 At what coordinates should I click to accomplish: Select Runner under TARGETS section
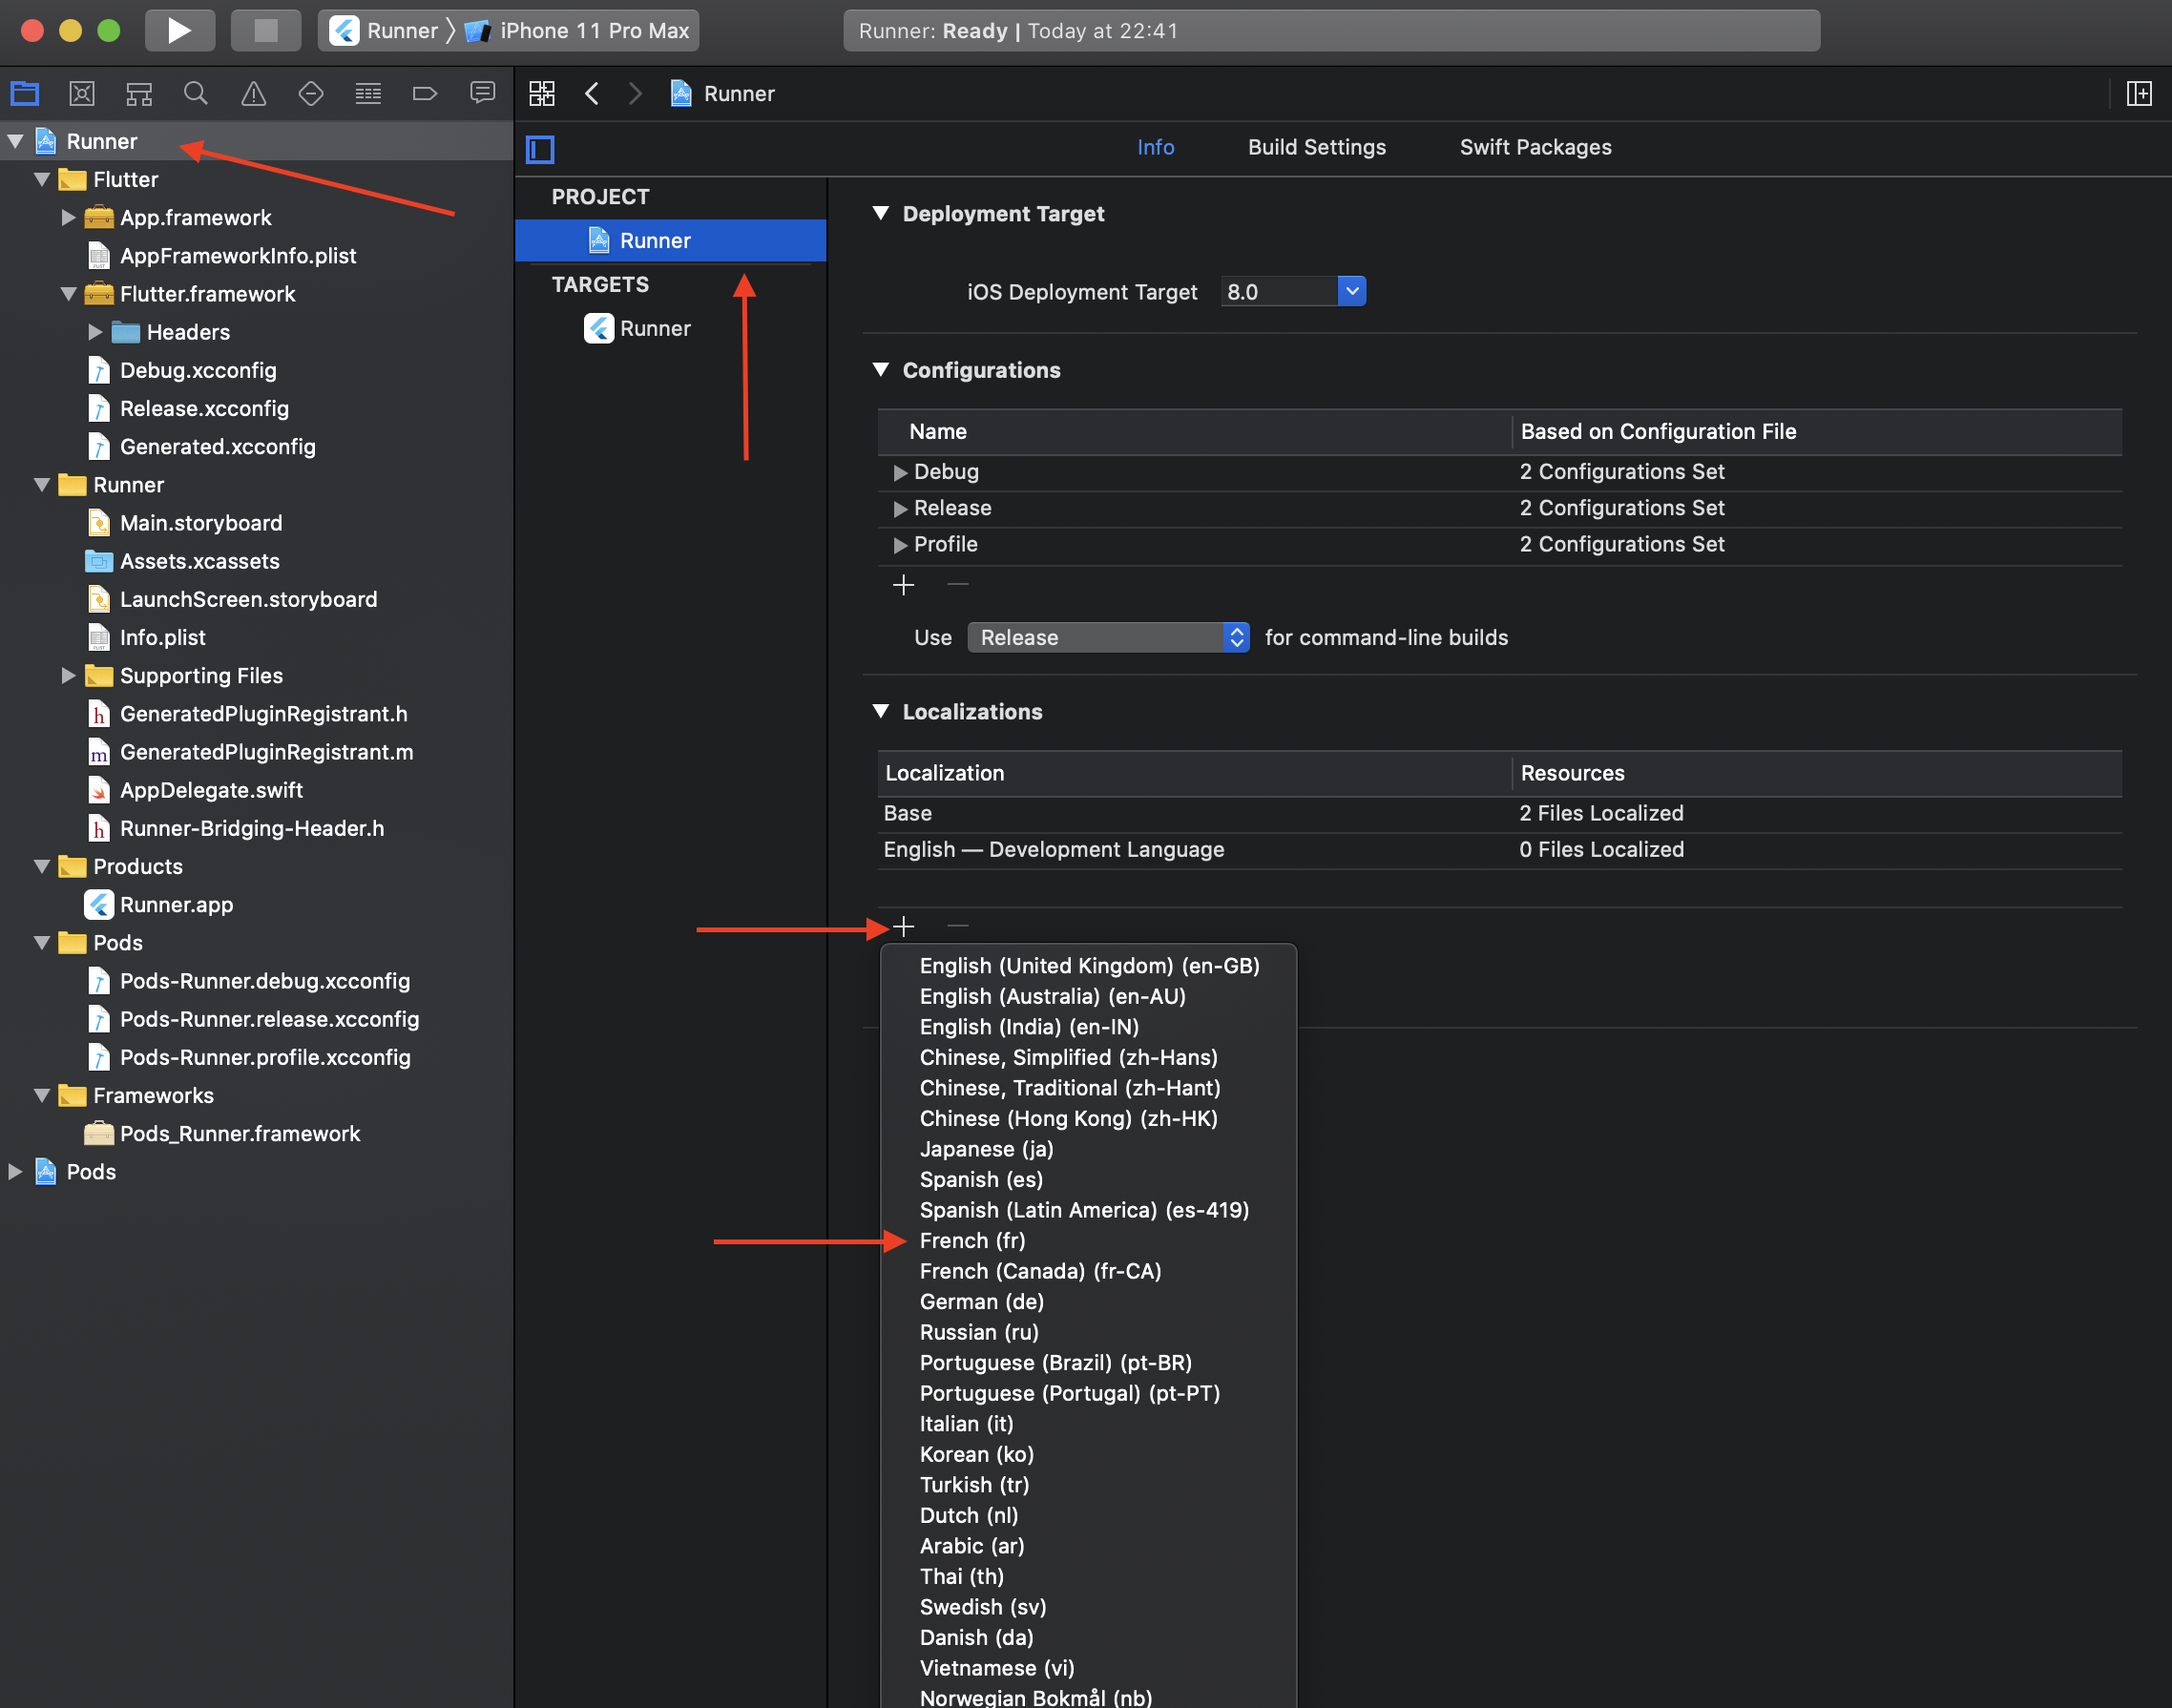tap(654, 326)
